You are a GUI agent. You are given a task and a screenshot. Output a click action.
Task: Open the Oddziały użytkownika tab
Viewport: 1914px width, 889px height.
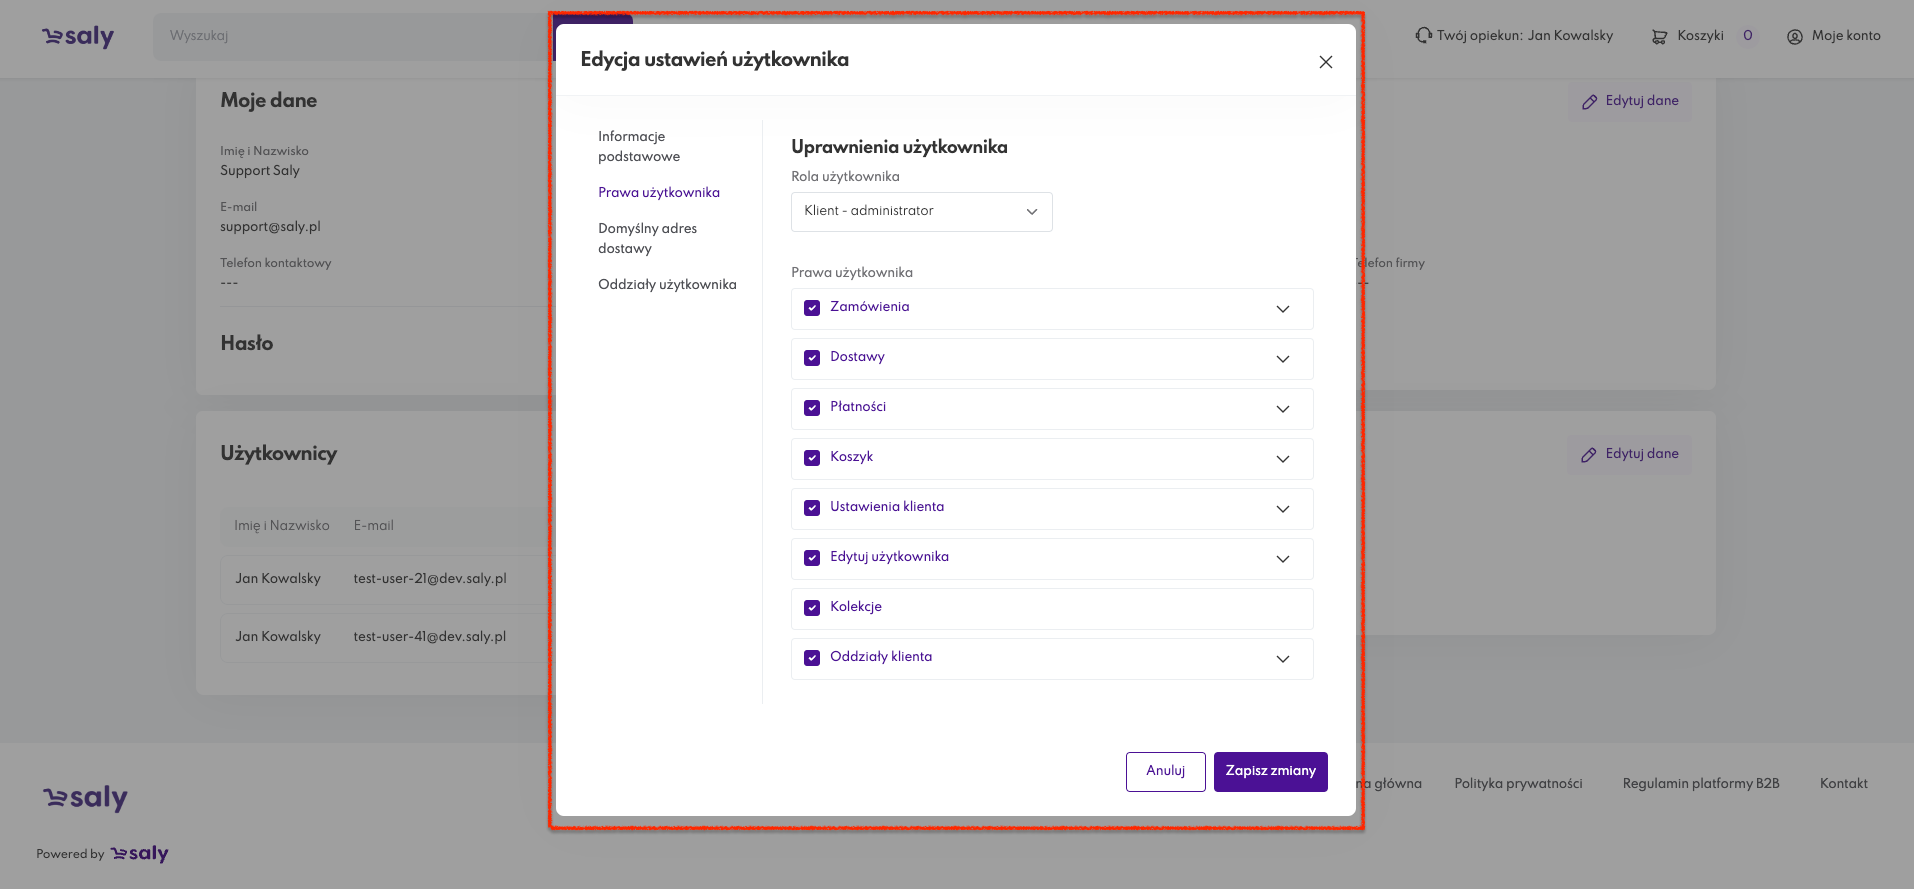pyautogui.click(x=667, y=285)
